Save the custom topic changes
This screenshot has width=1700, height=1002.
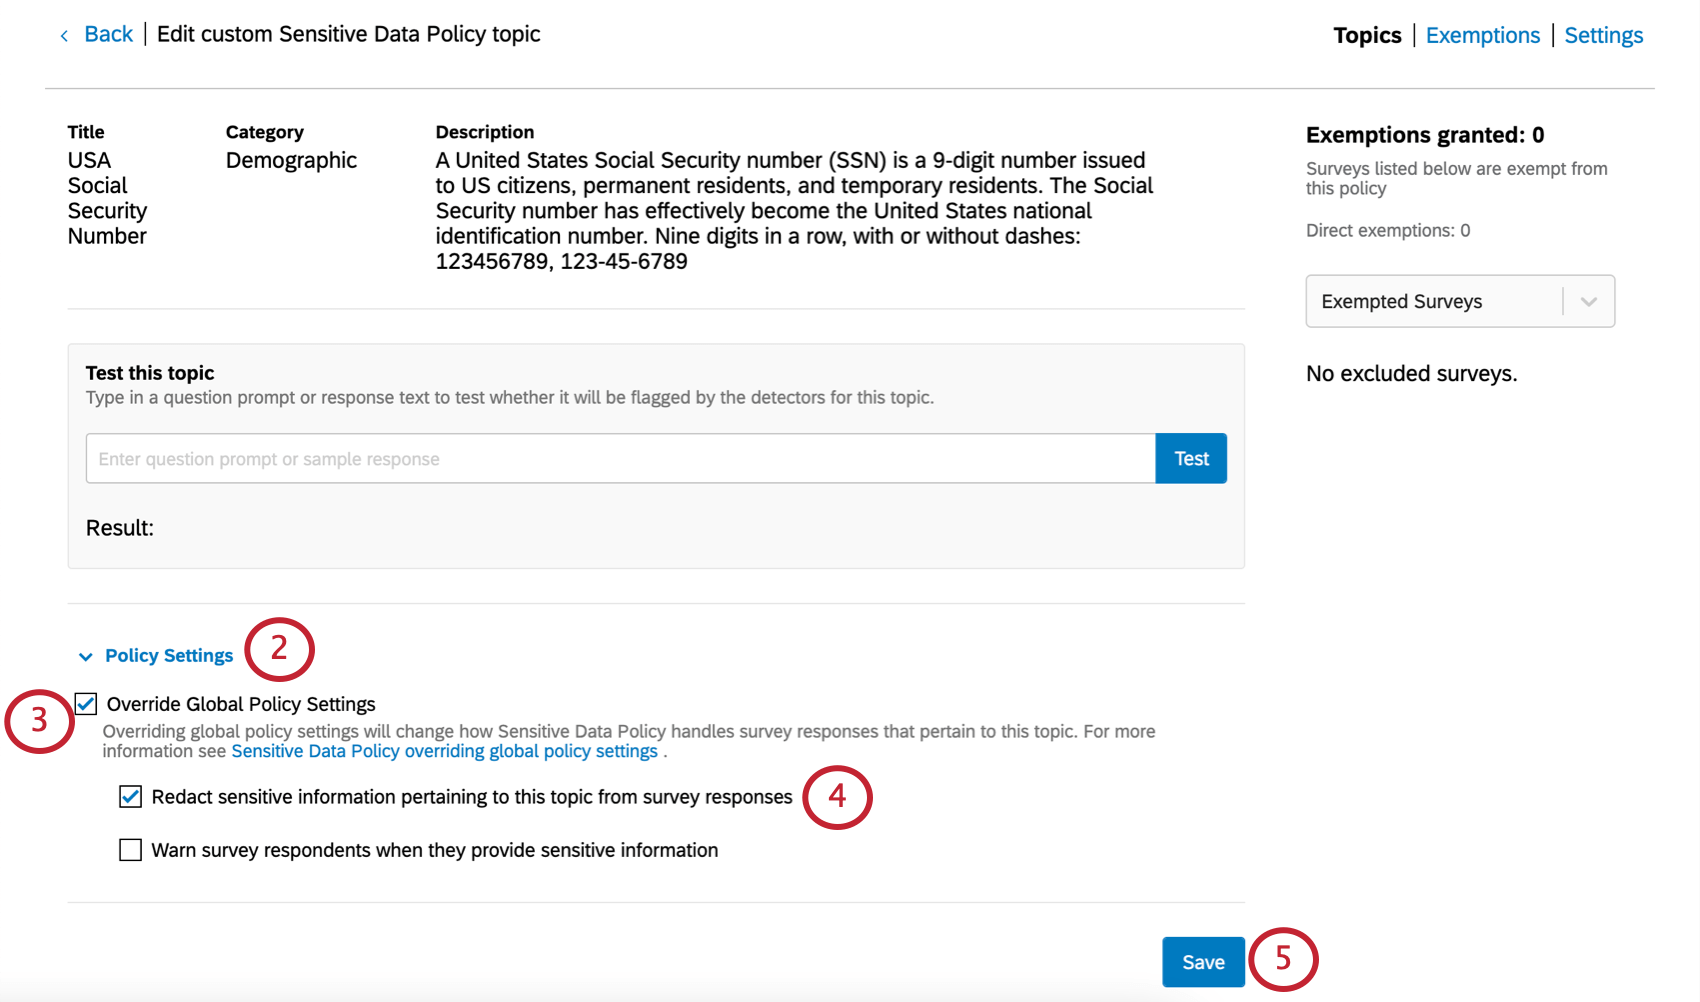pos(1202,961)
